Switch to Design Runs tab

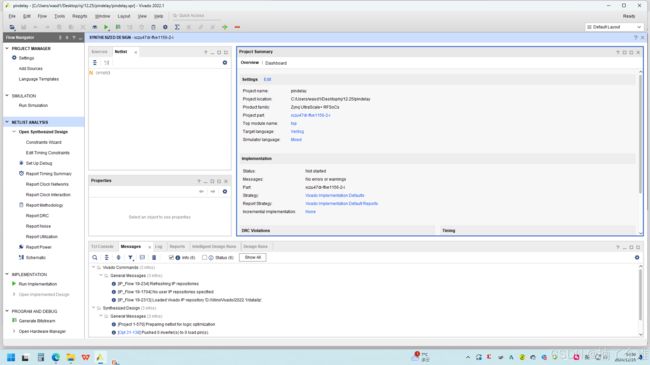(x=255, y=246)
